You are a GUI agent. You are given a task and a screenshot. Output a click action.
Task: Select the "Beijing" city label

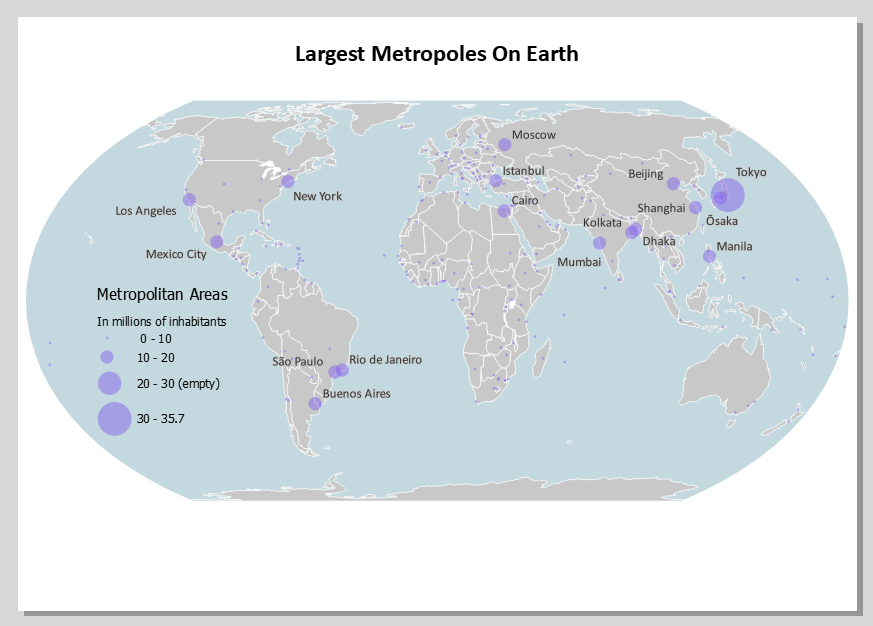point(646,174)
